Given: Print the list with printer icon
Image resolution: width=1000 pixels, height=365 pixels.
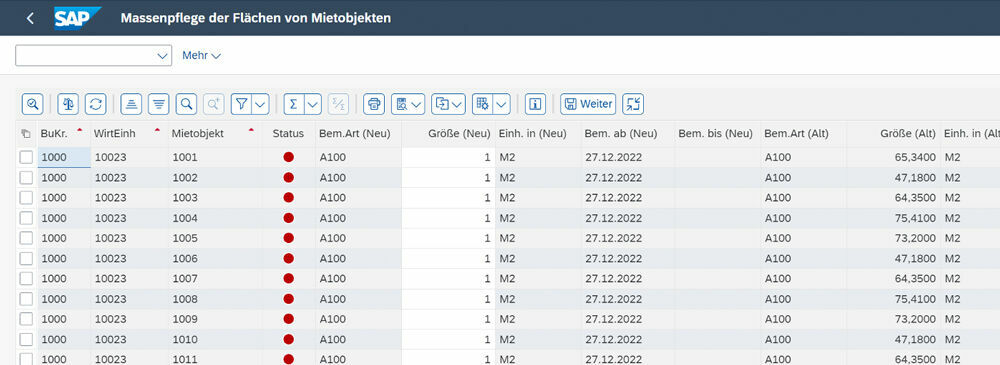Looking at the screenshot, I should tap(374, 104).
